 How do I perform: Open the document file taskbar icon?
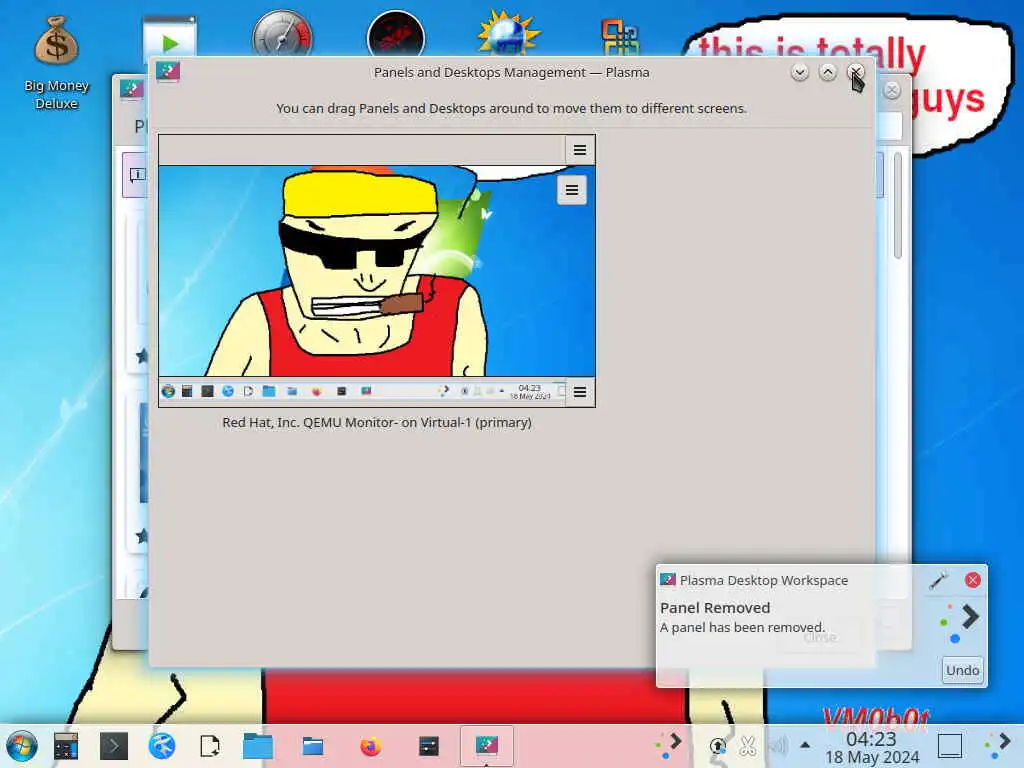pyautogui.click(x=210, y=746)
